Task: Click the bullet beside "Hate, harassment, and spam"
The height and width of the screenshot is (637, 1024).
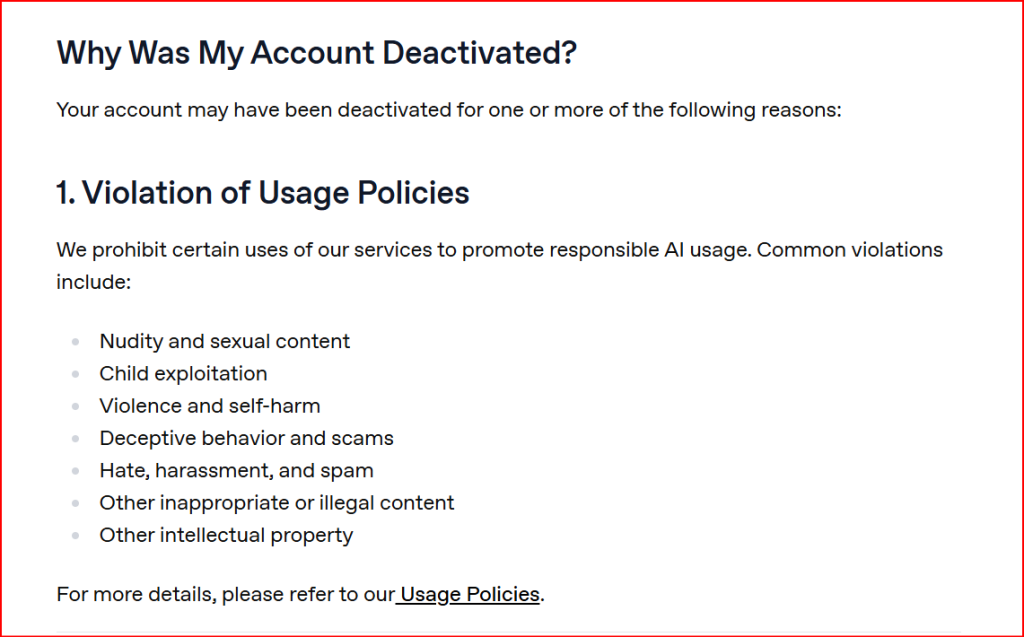Action: click(x=75, y=471)
